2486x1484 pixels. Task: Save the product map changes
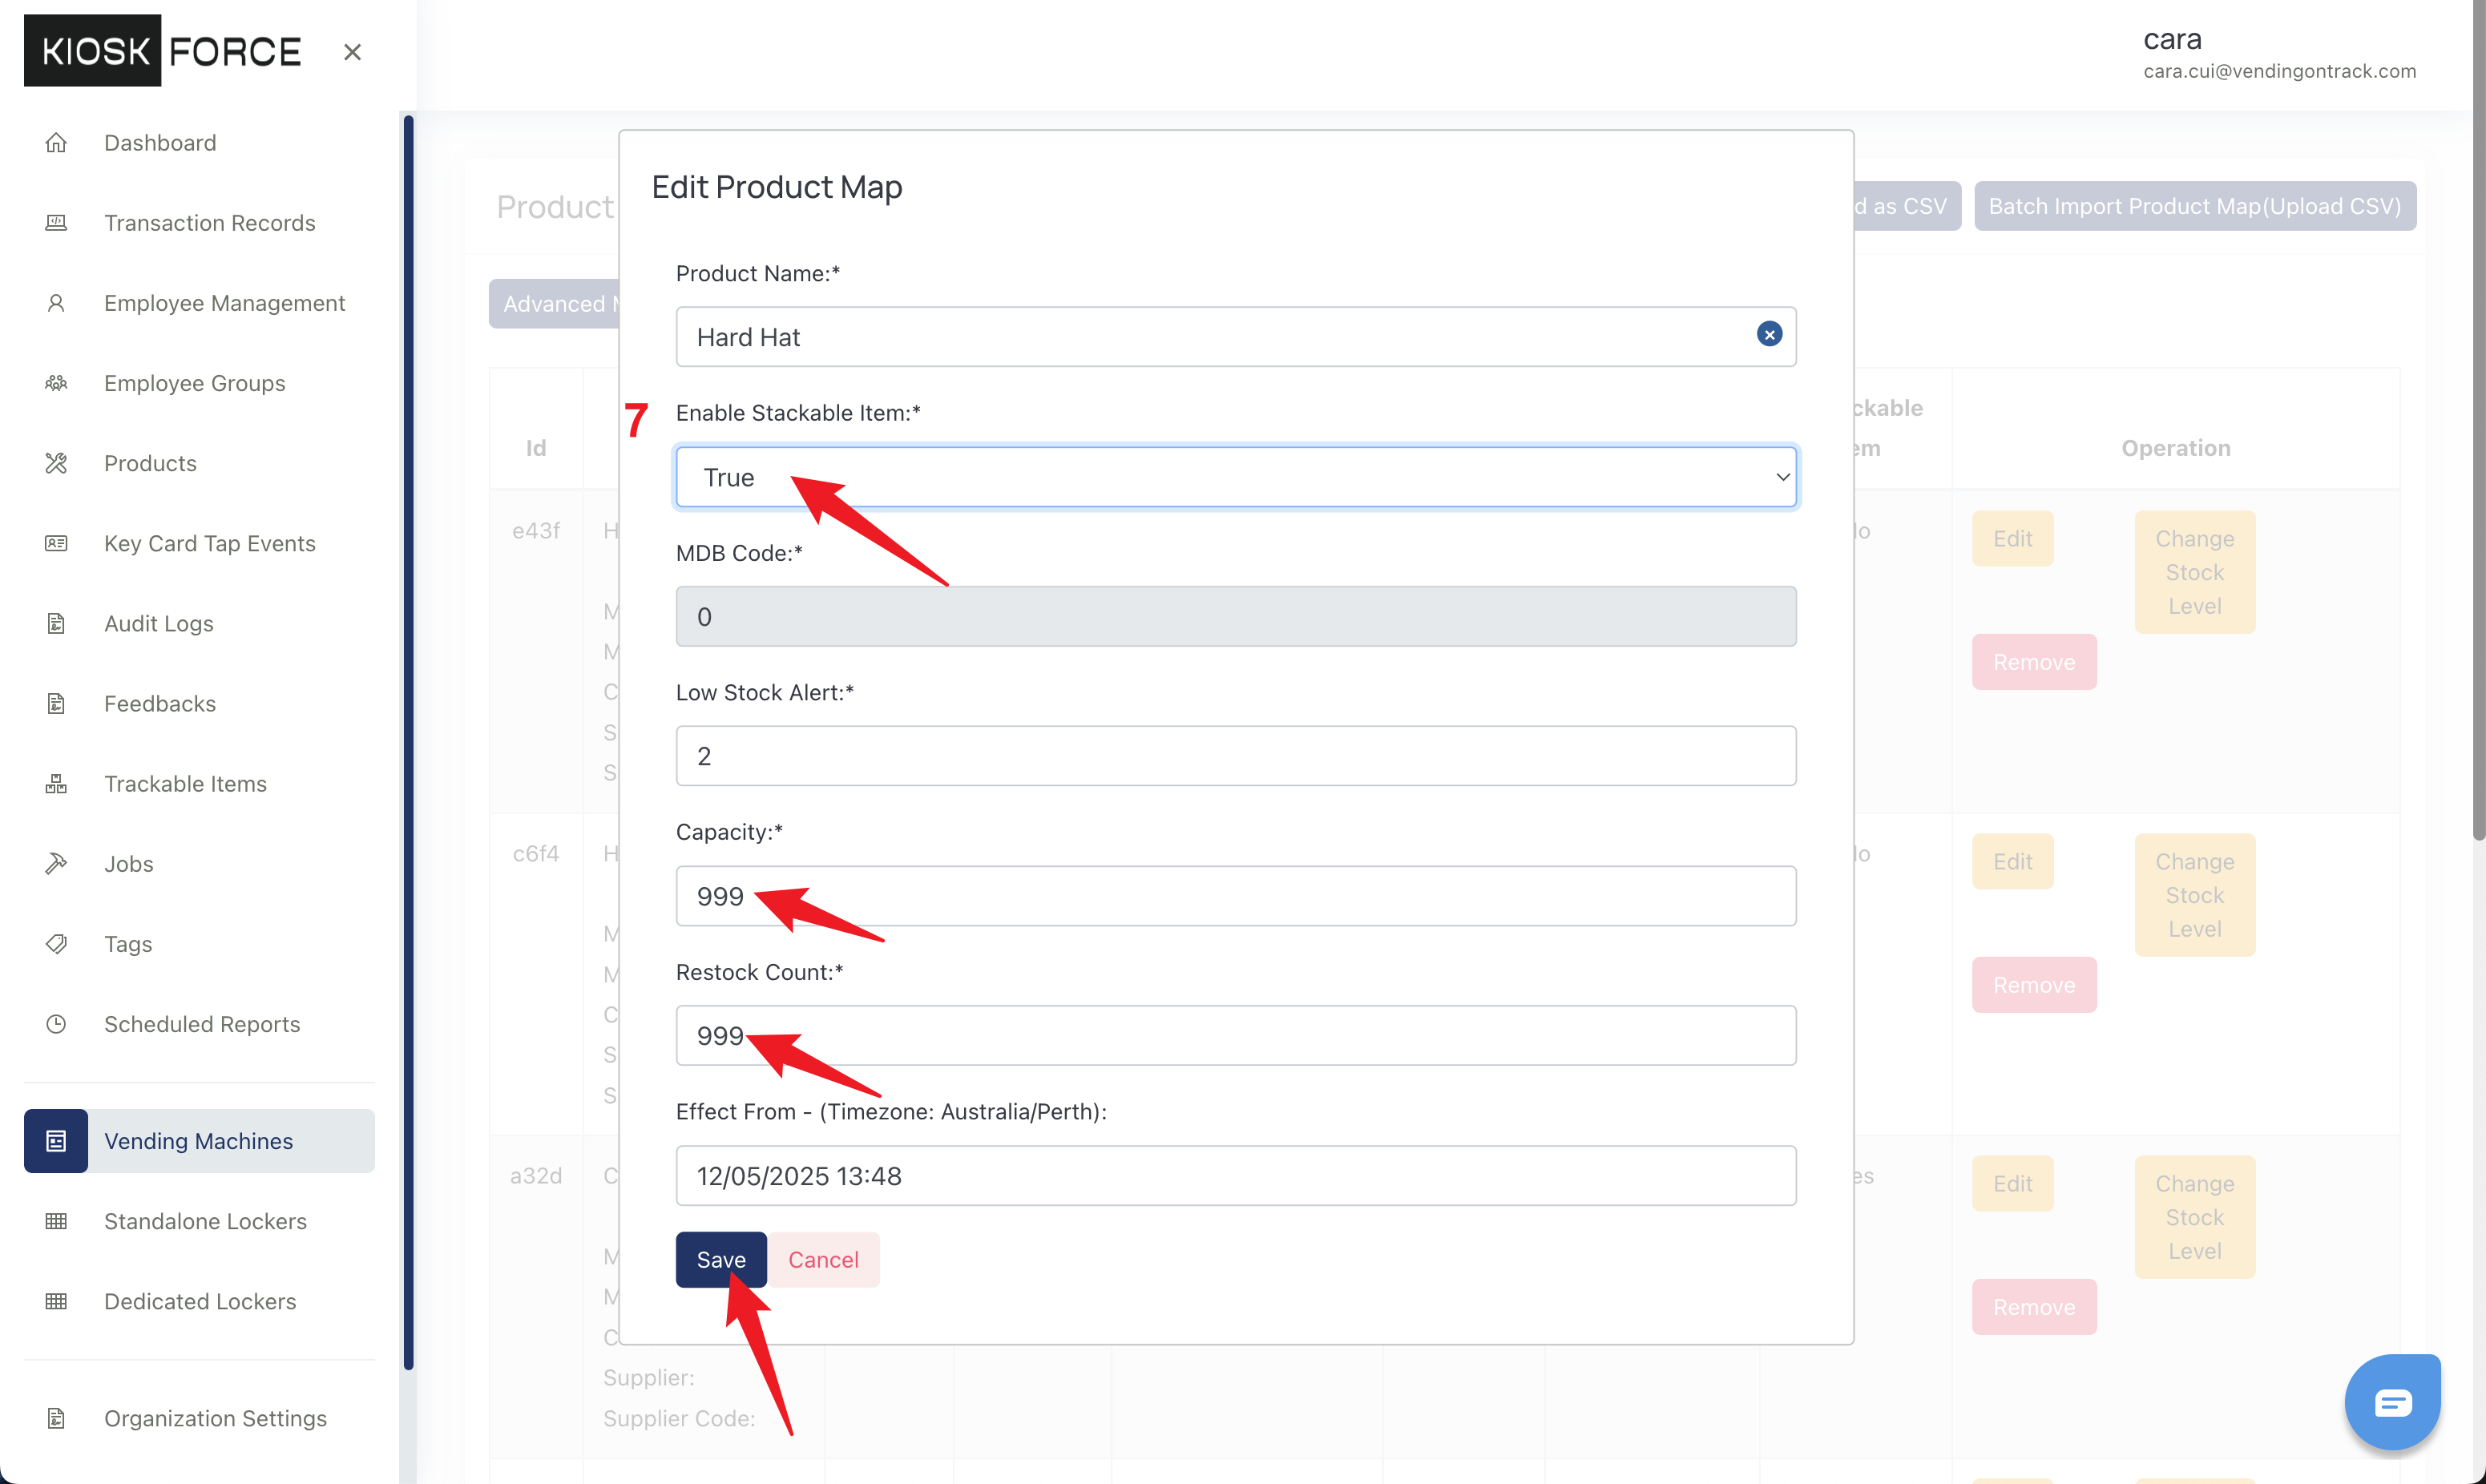(x=721, y=1259)
